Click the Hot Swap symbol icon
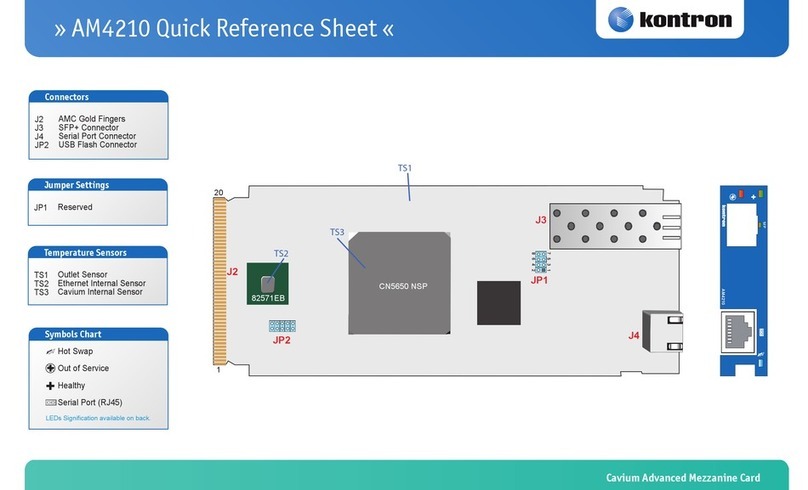Viewport: 808px width, 490px height. pos(50,351)
